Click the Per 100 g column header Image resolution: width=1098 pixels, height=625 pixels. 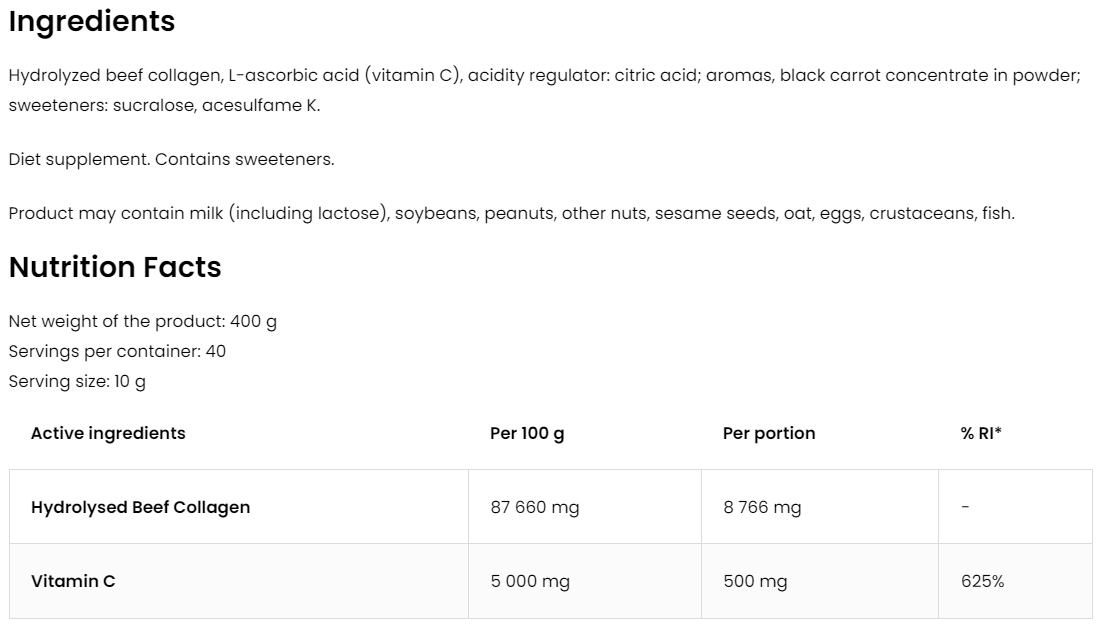(x=527, y=433)
